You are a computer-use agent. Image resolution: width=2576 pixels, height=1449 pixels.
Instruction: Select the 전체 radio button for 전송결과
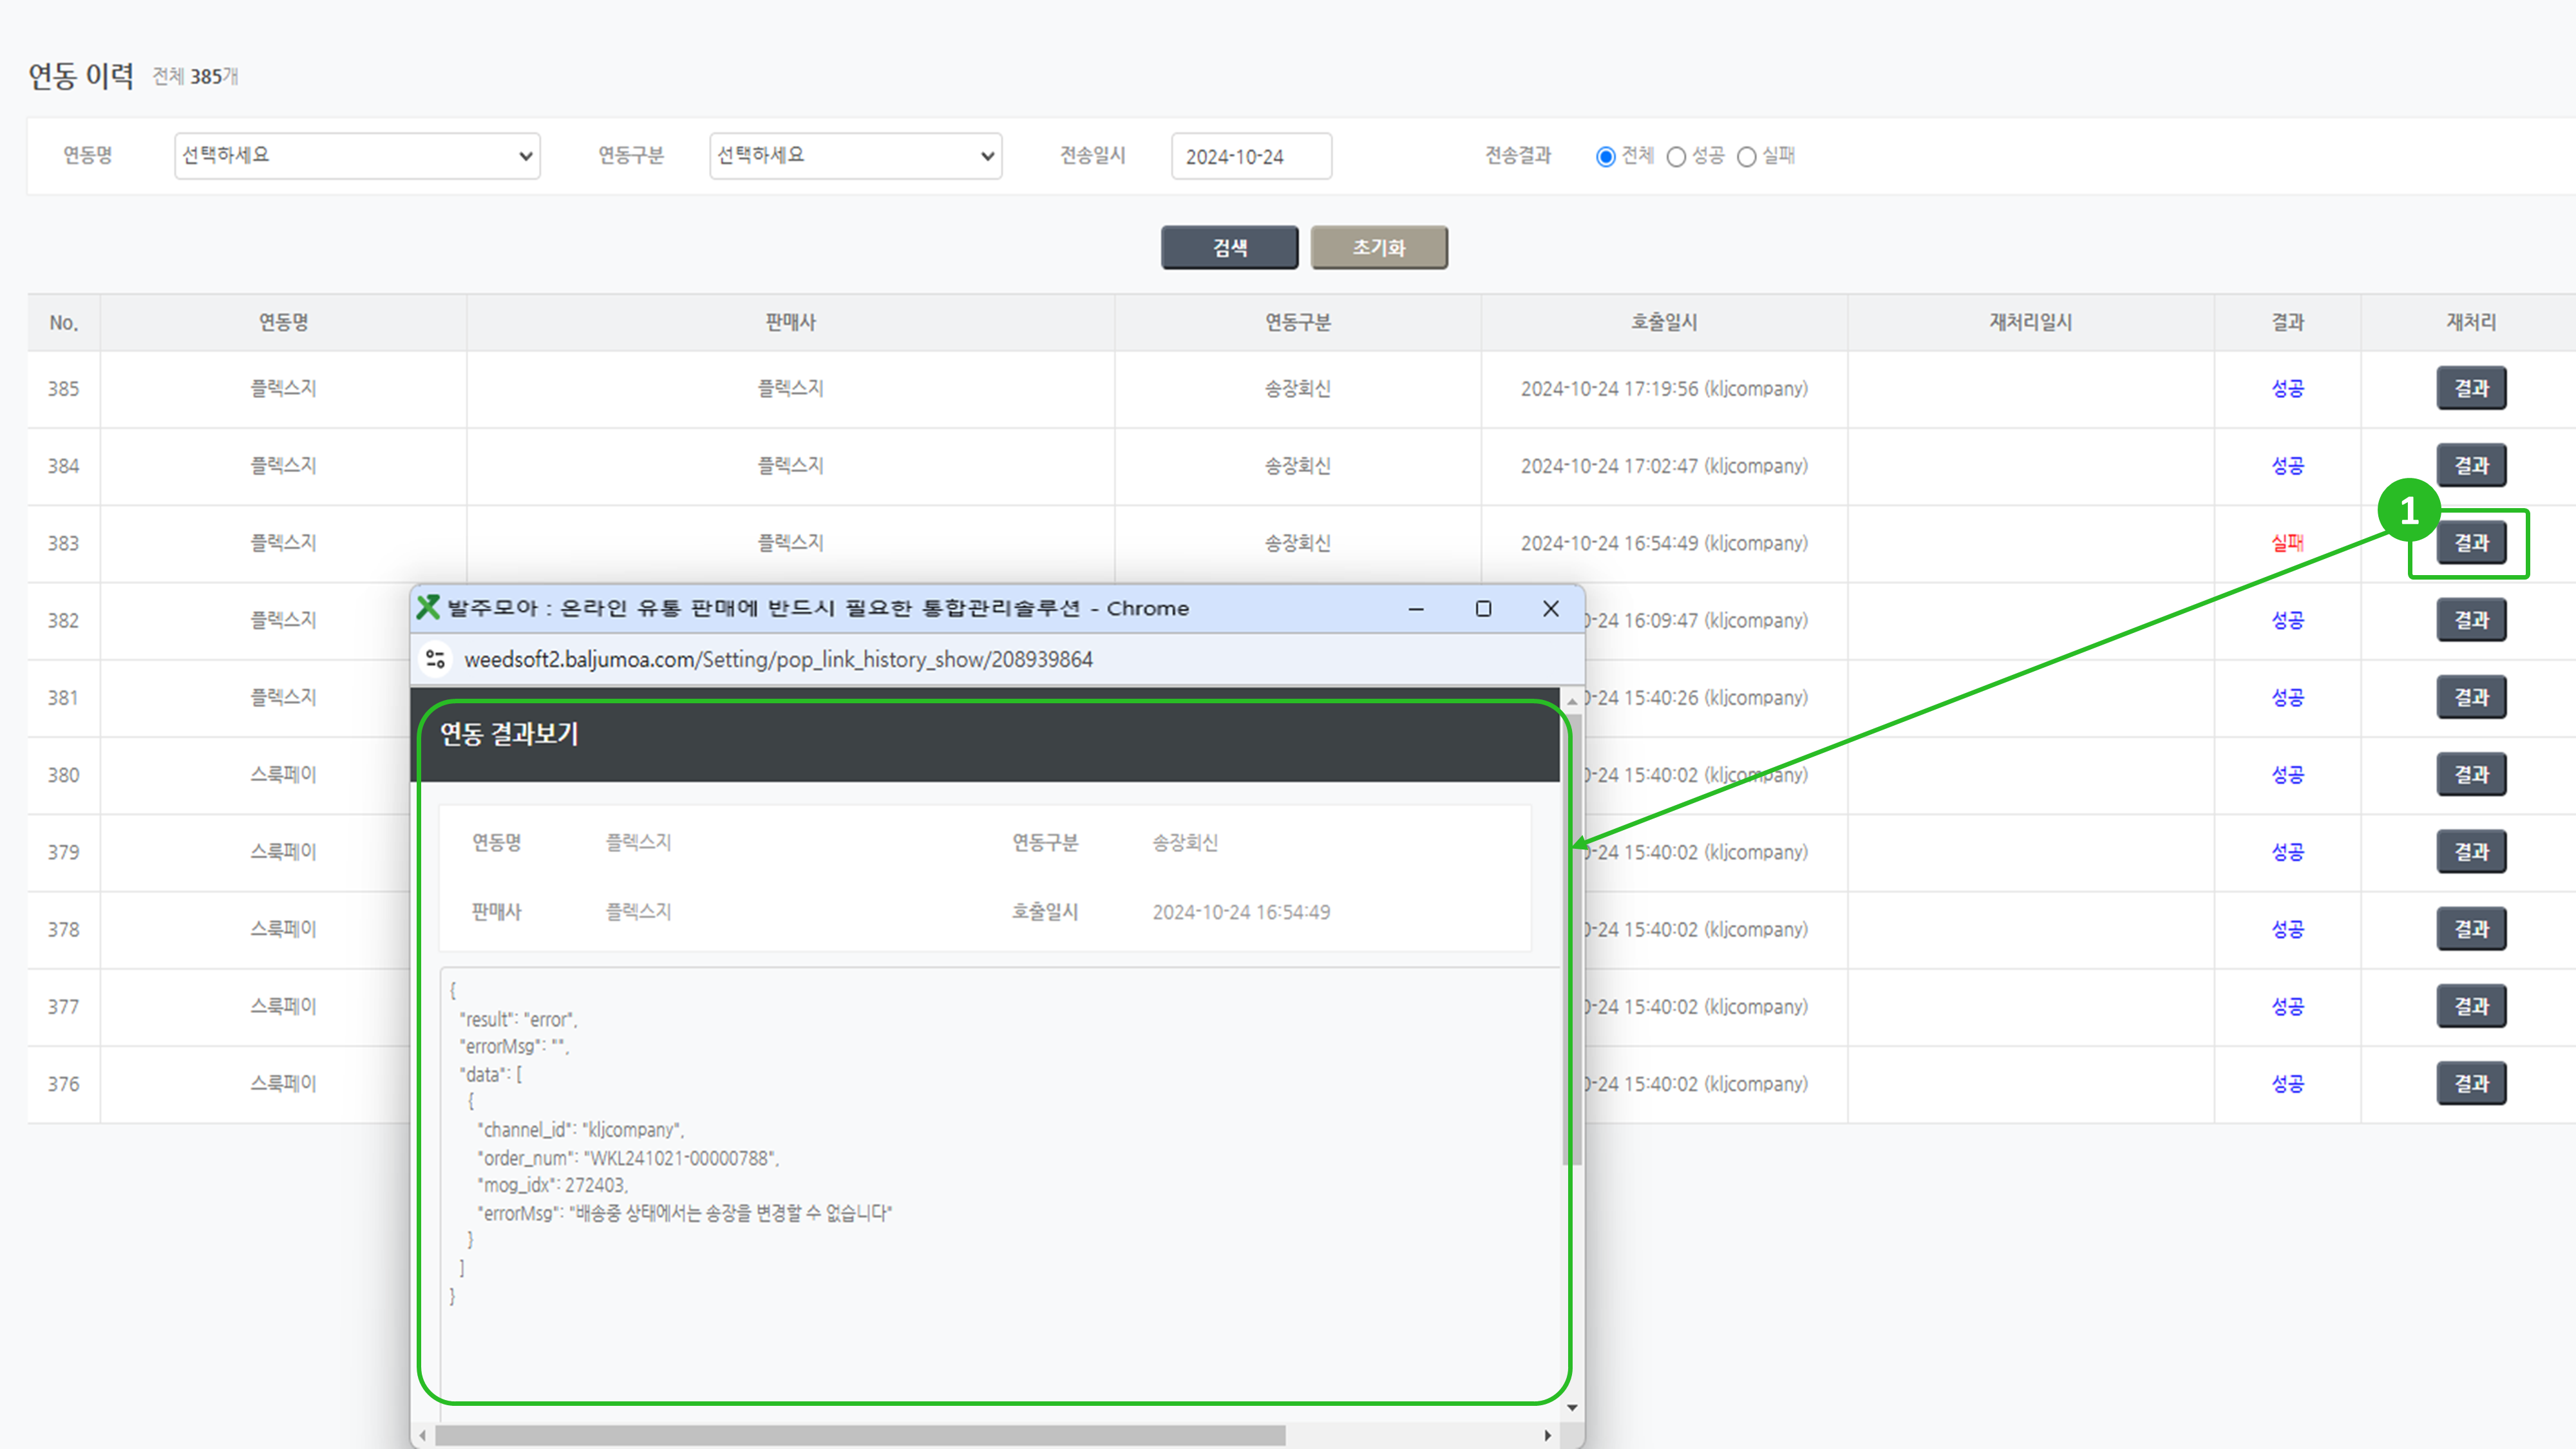click(1606, 157)
